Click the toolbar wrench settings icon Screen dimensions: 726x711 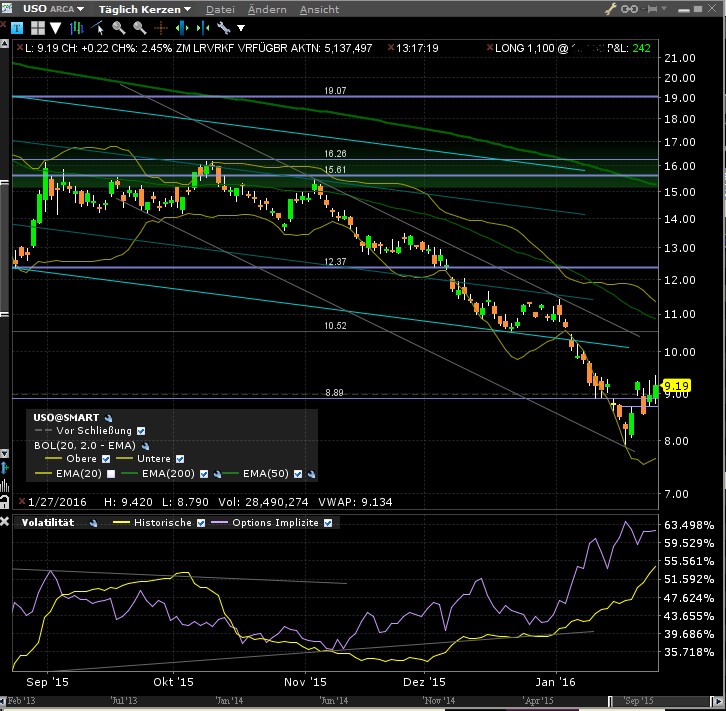pyautogui.click(x=223, y=28)
